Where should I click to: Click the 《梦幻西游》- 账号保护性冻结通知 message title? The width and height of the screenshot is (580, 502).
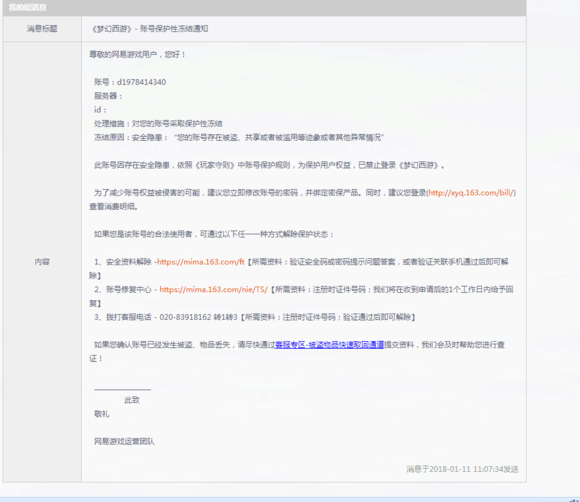[x=149, y=28]
